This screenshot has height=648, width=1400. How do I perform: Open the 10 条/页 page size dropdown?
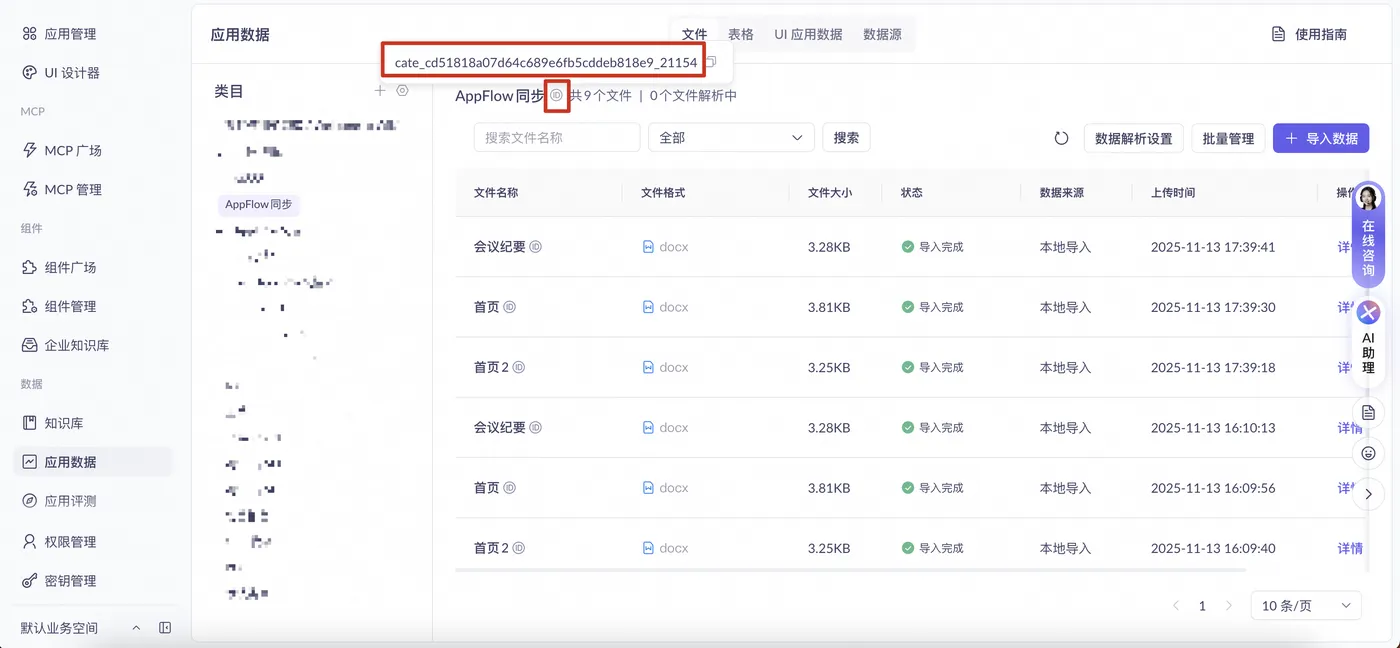tap(1306, 605)
